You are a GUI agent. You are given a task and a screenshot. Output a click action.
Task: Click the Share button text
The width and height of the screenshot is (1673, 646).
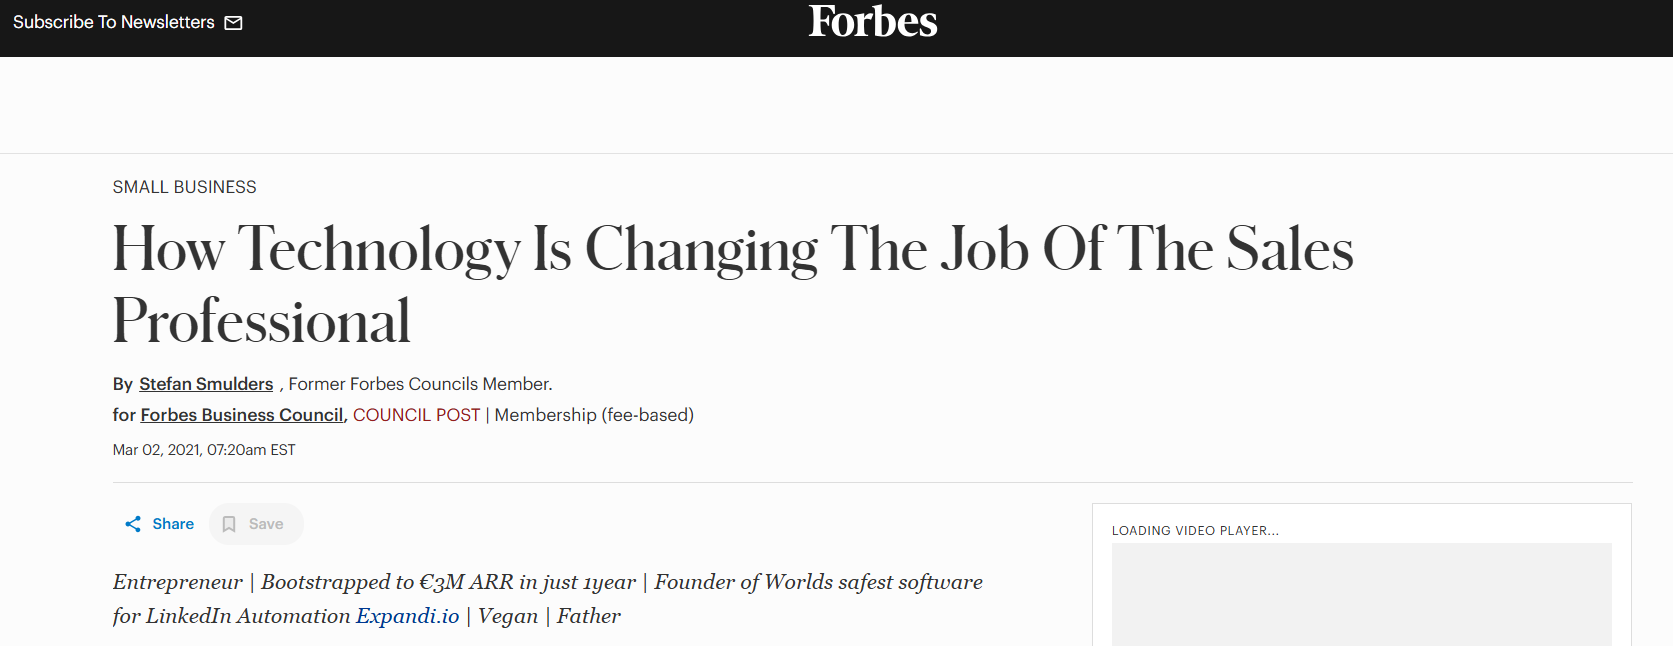[173, 524]
